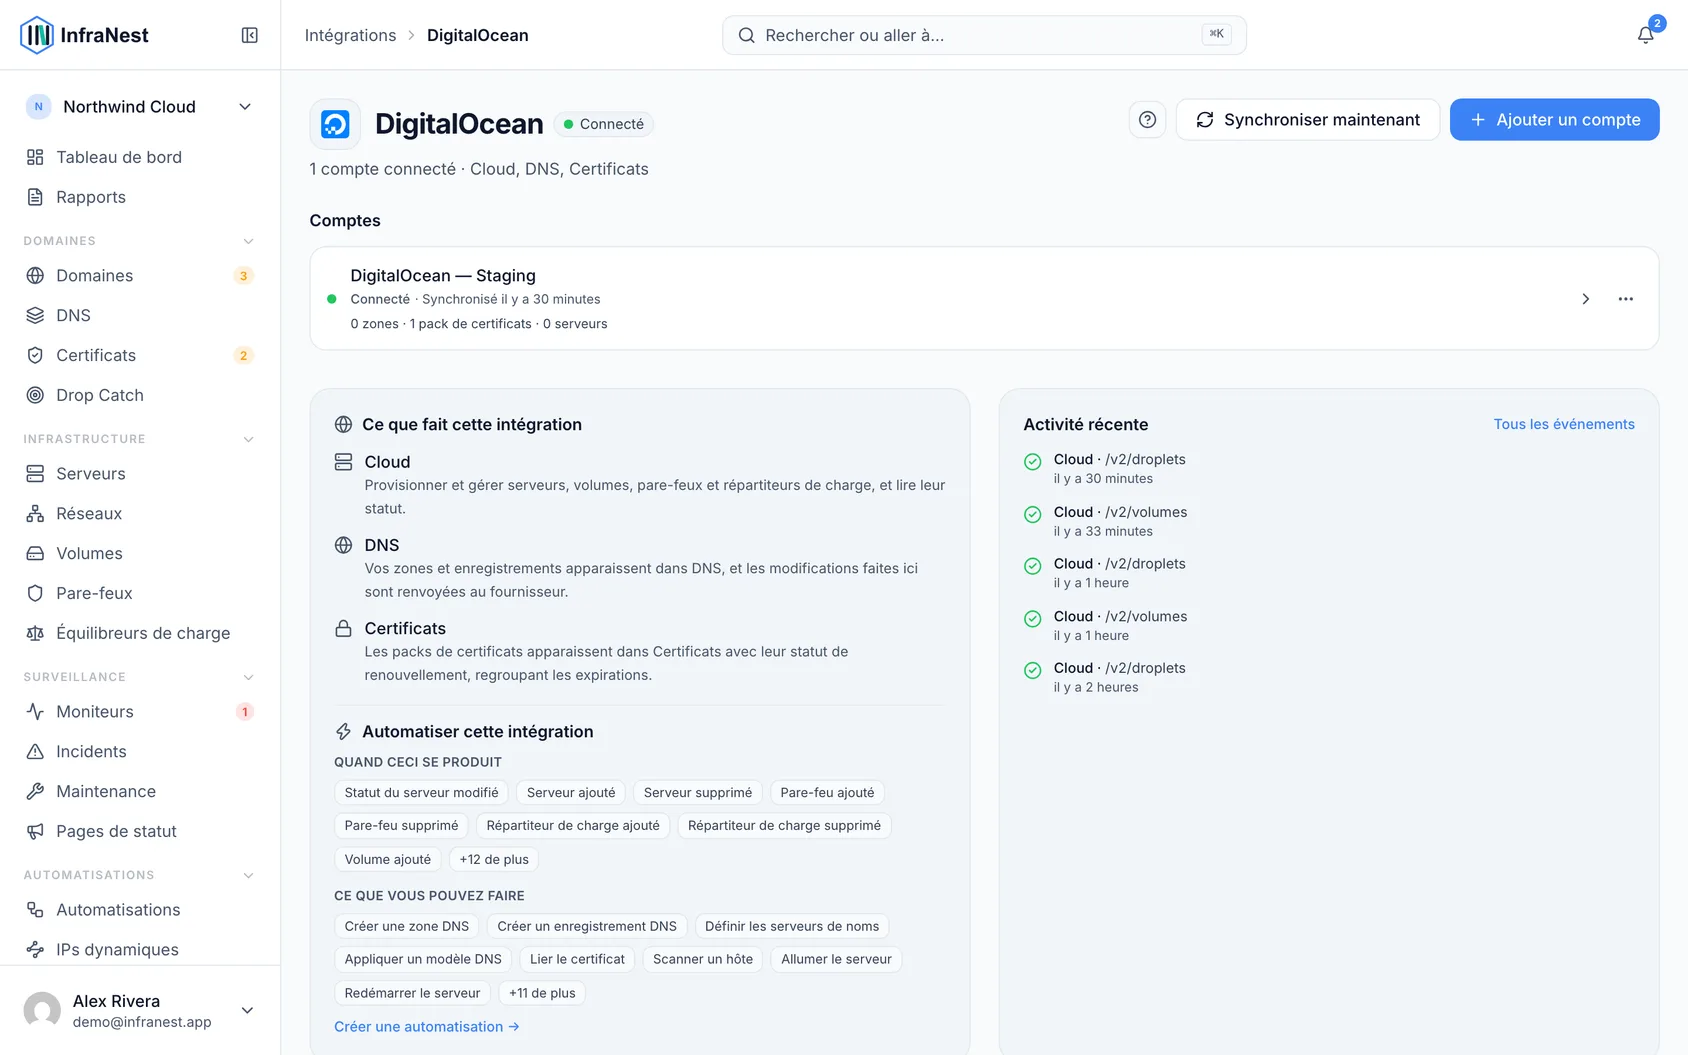Collapse the sidebar panel icon
This screenshot has width=1688, height=1055.
coord(250,35)
